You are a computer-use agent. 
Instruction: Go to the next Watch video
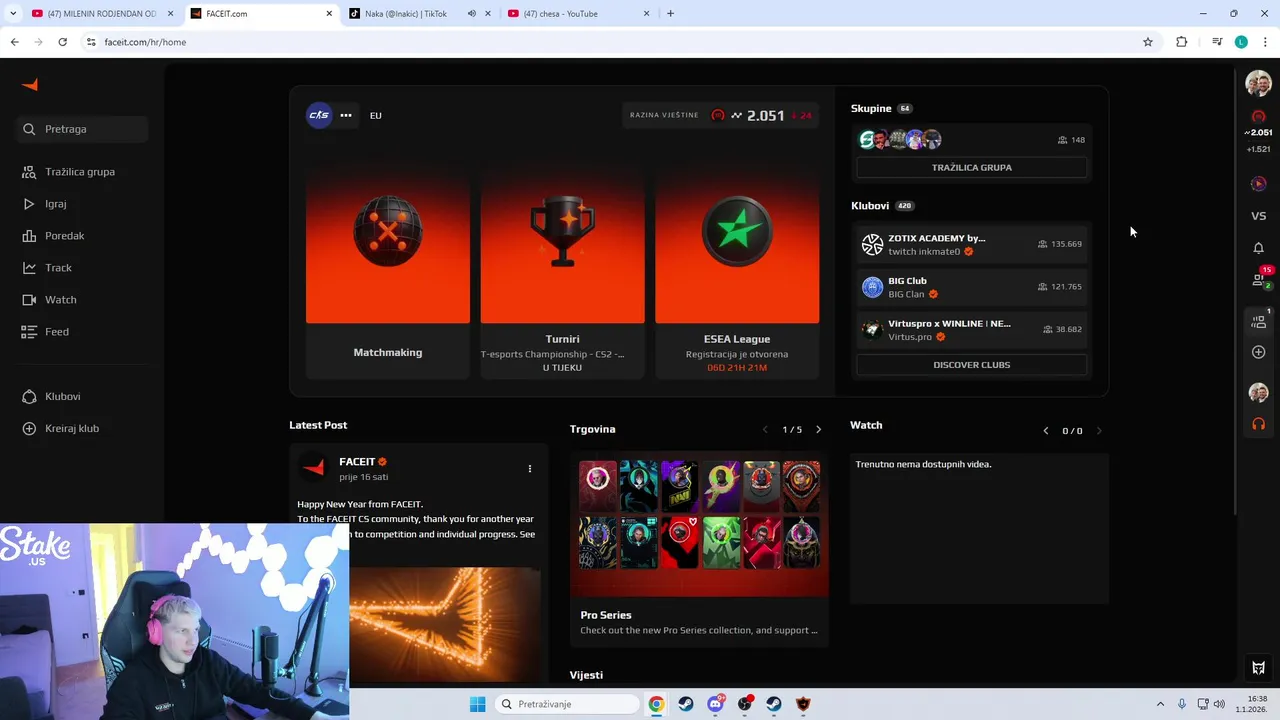pyautogui.click(x=1099, y=431)
